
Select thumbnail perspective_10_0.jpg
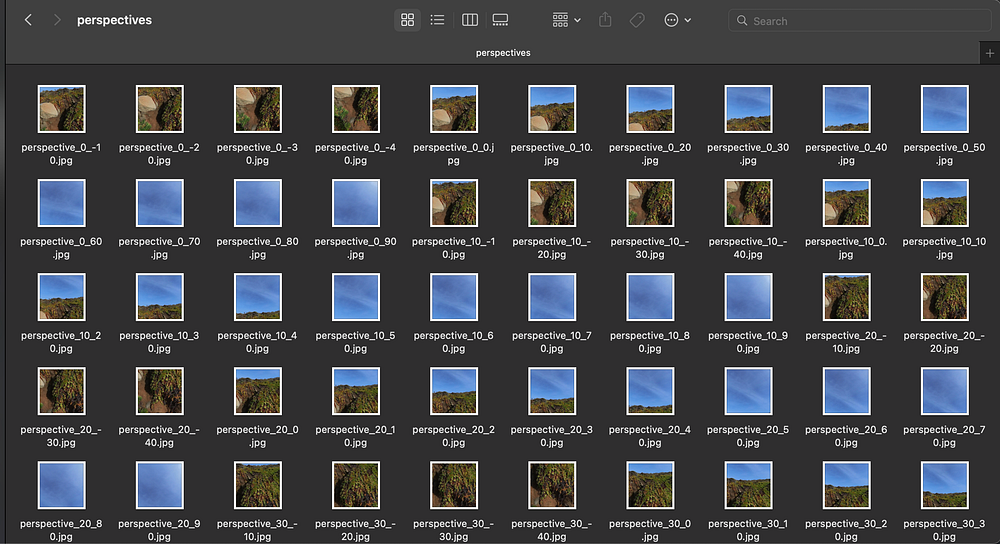coord(846,203)
